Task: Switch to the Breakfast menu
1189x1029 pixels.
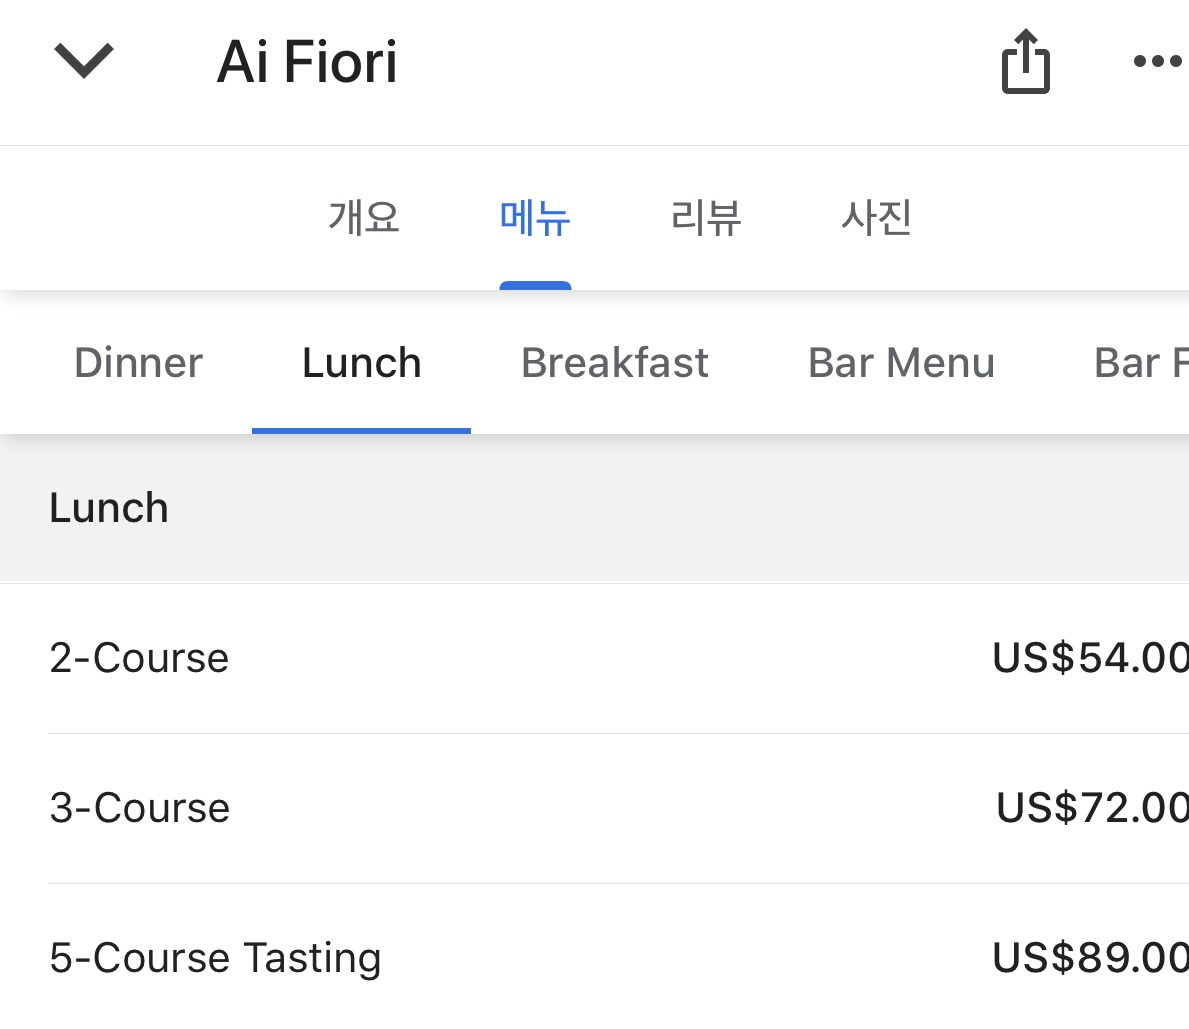Action: pos(615,363)
